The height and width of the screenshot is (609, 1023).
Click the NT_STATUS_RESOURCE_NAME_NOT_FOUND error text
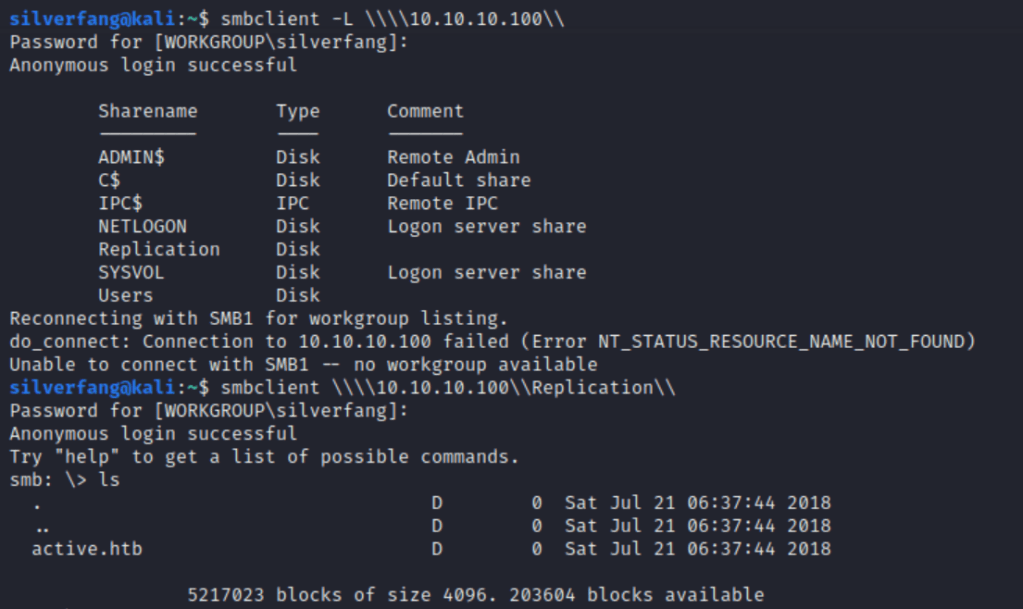click(x=788, y=341)
